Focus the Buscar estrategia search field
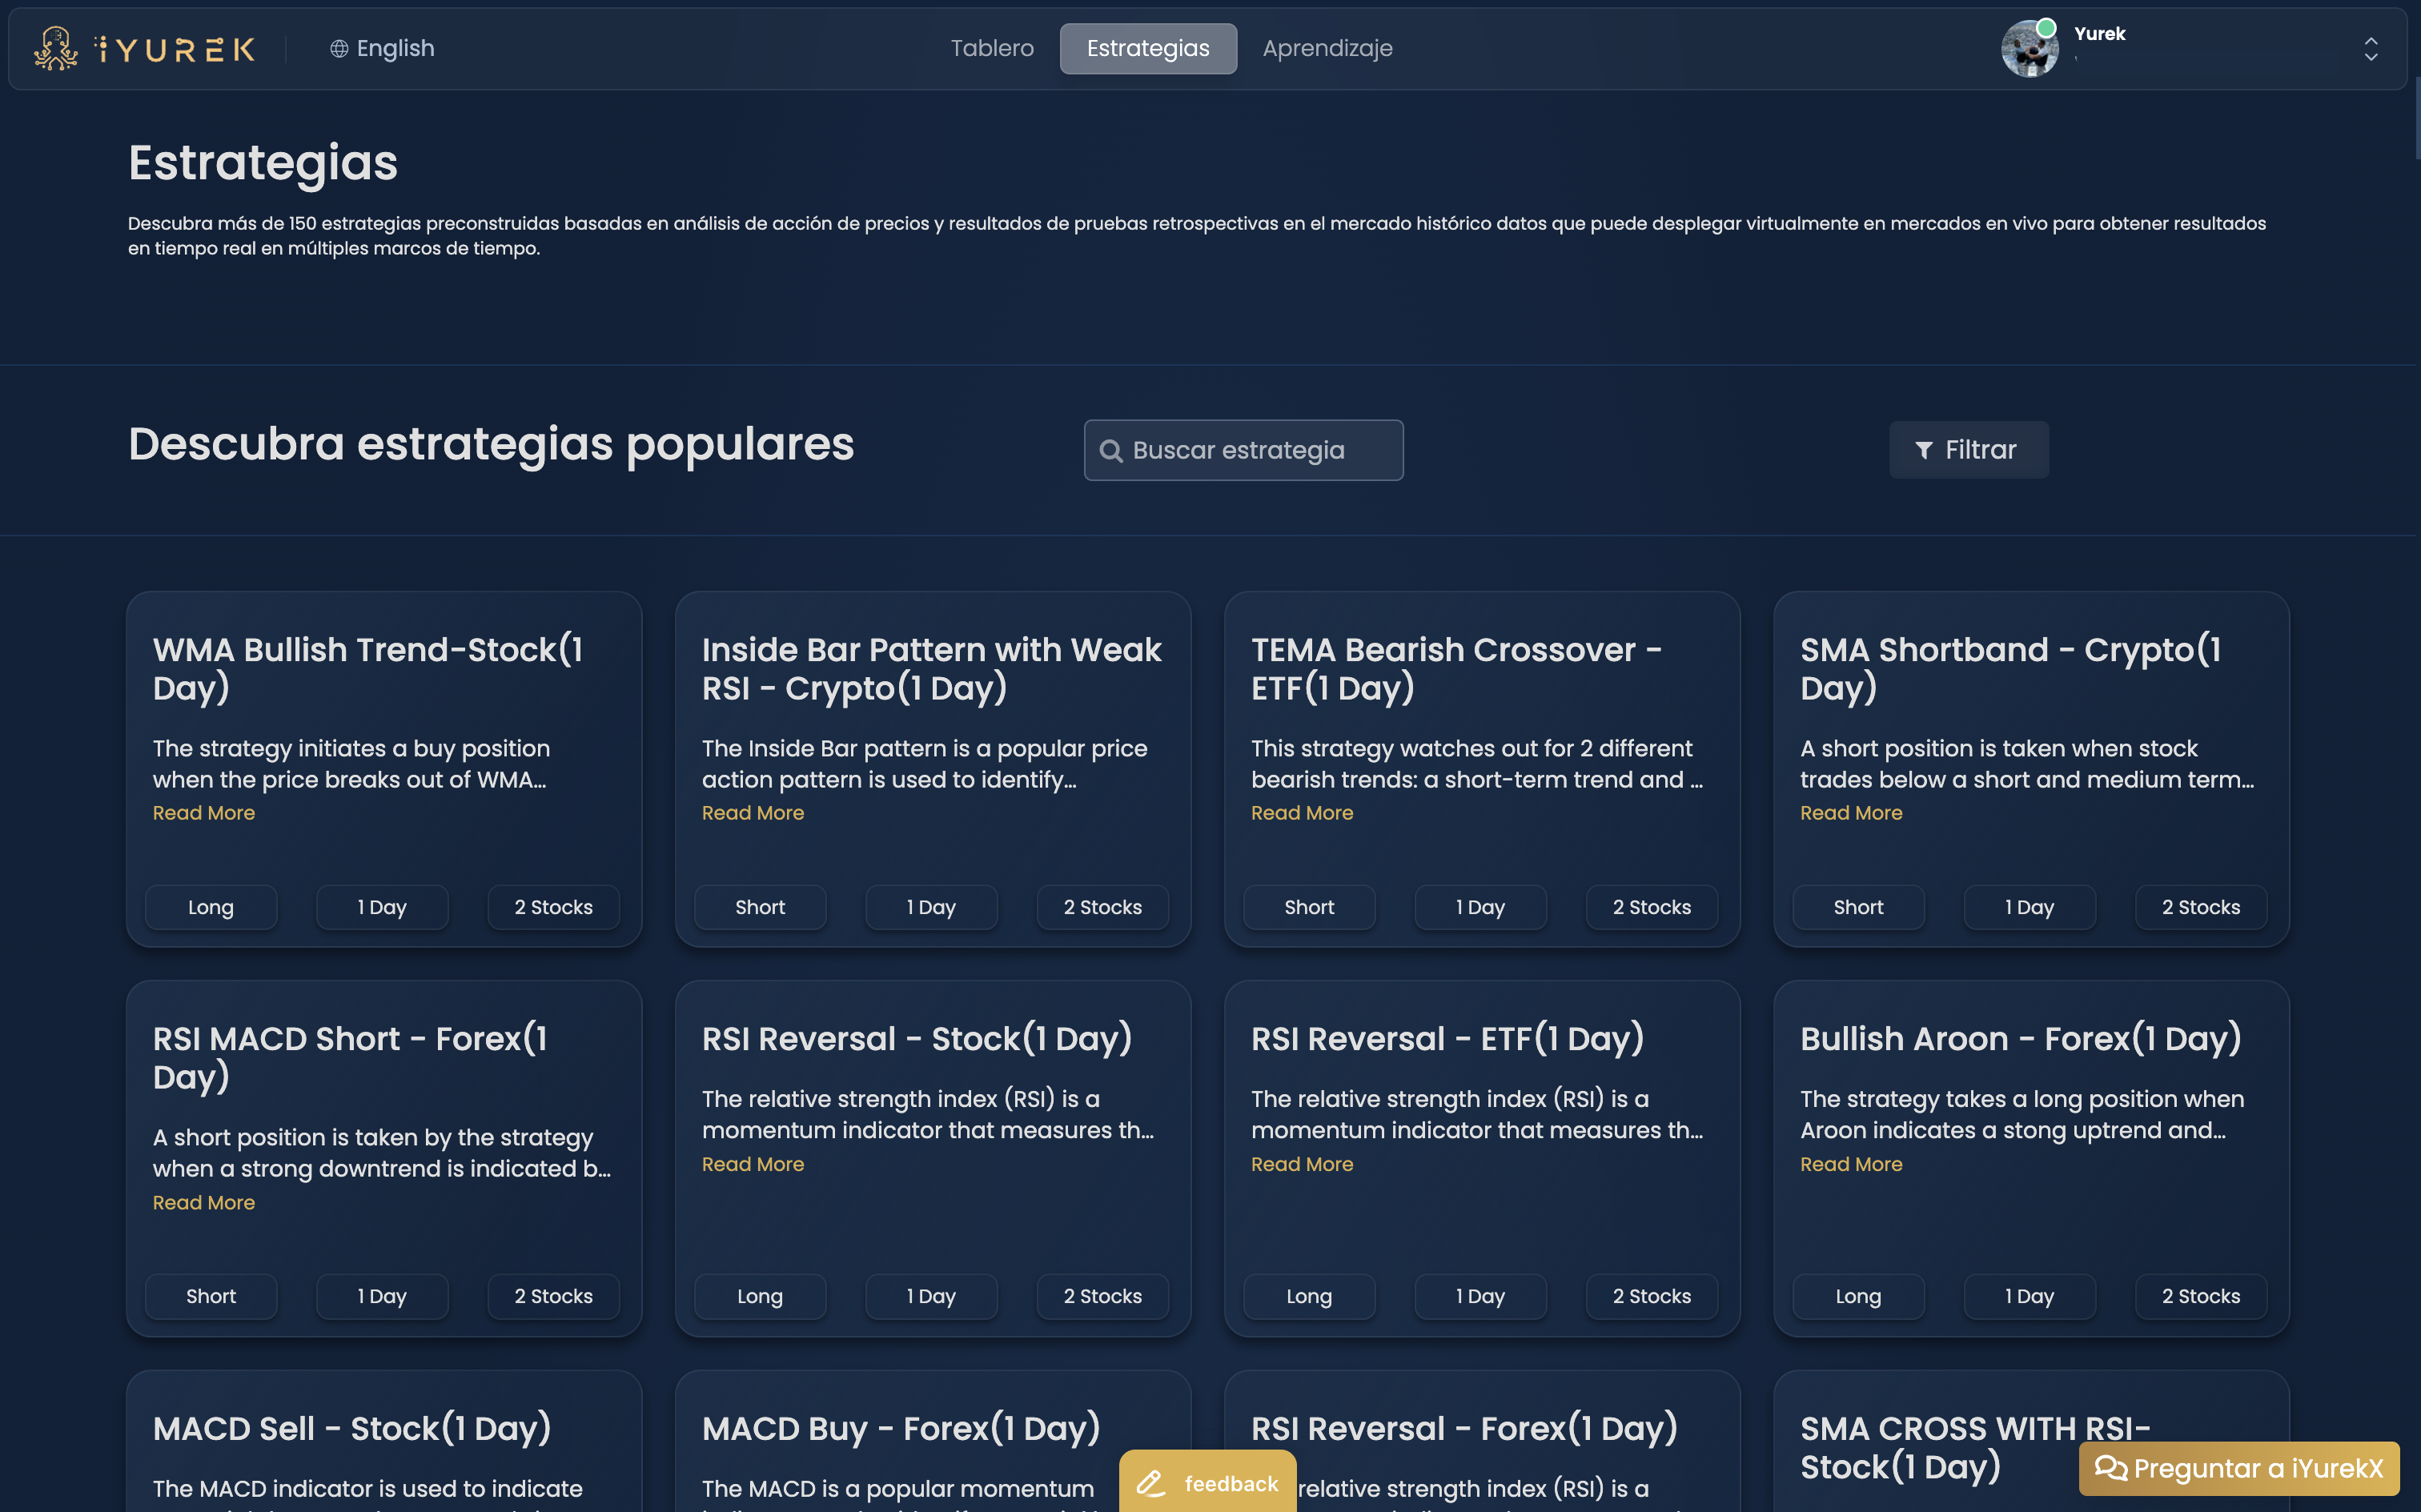2421x1512 pixels. [1243, 450]
